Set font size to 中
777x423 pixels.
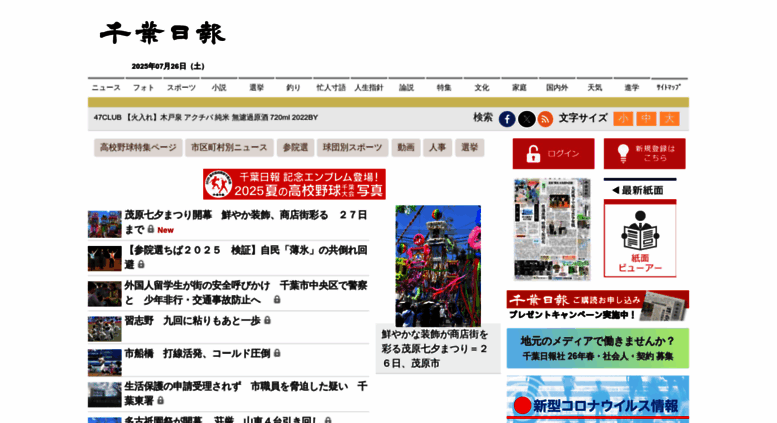point(646,119)
